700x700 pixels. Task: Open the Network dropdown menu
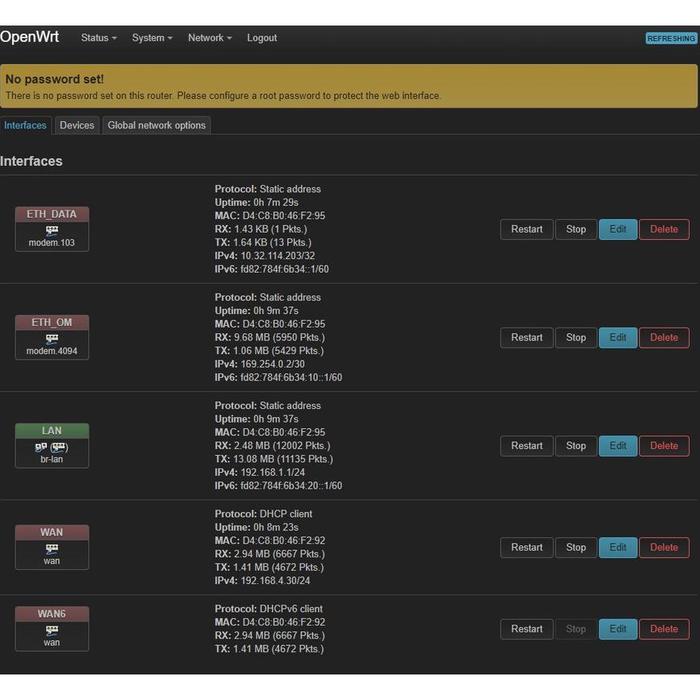[209, 38]
